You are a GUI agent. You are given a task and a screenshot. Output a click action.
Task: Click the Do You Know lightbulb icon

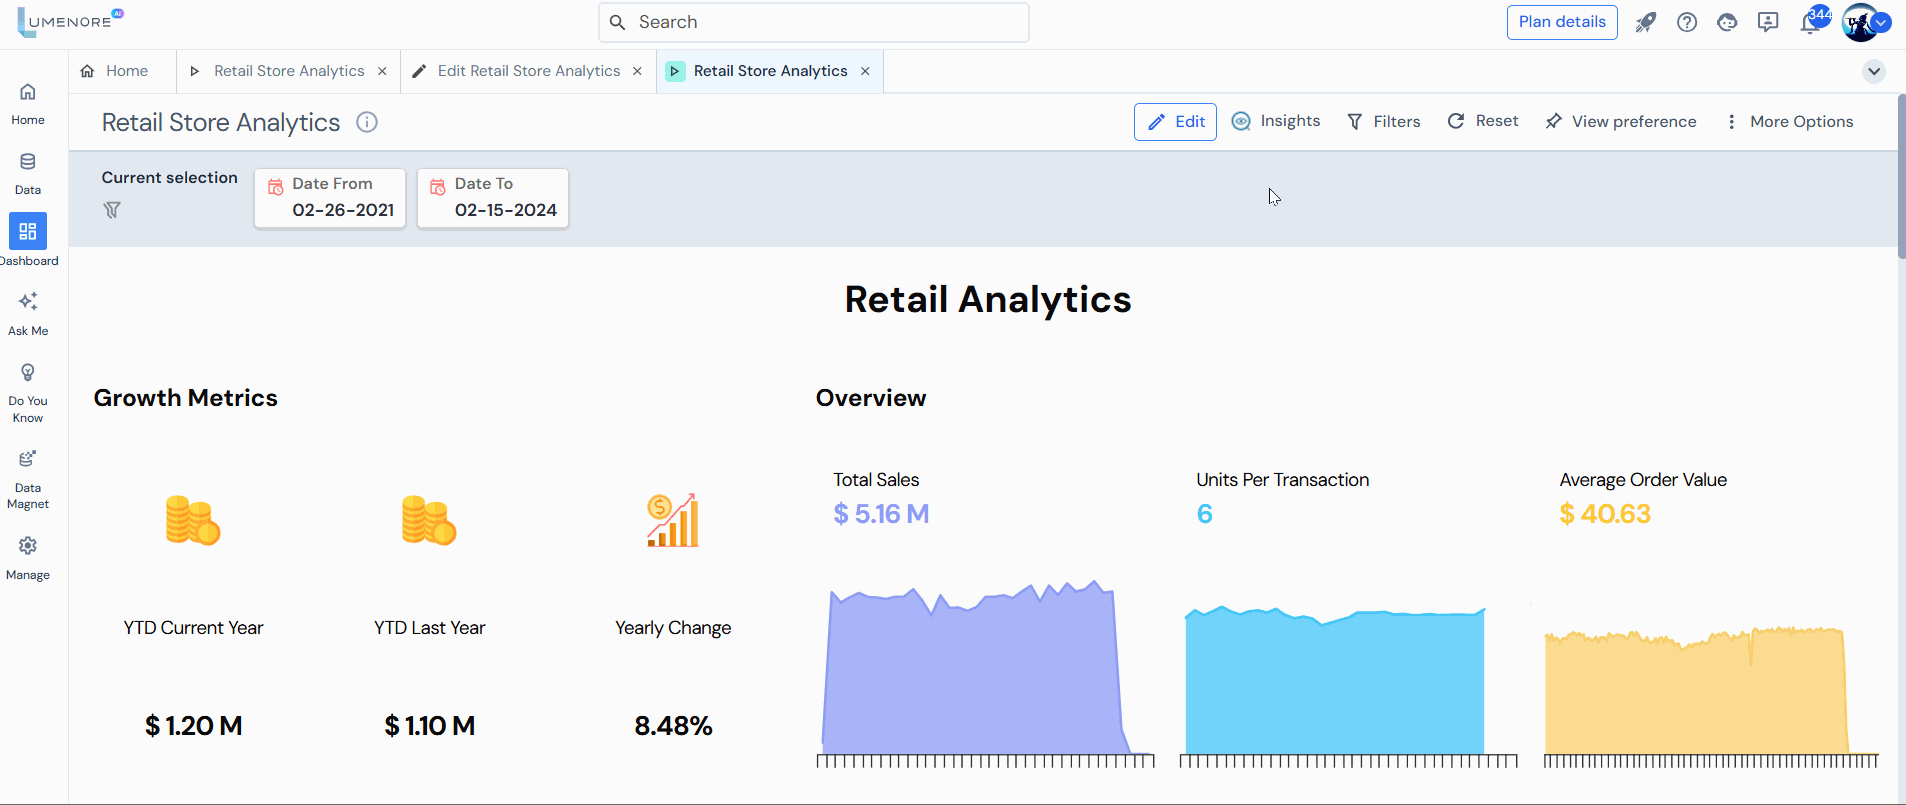[28, 373]
